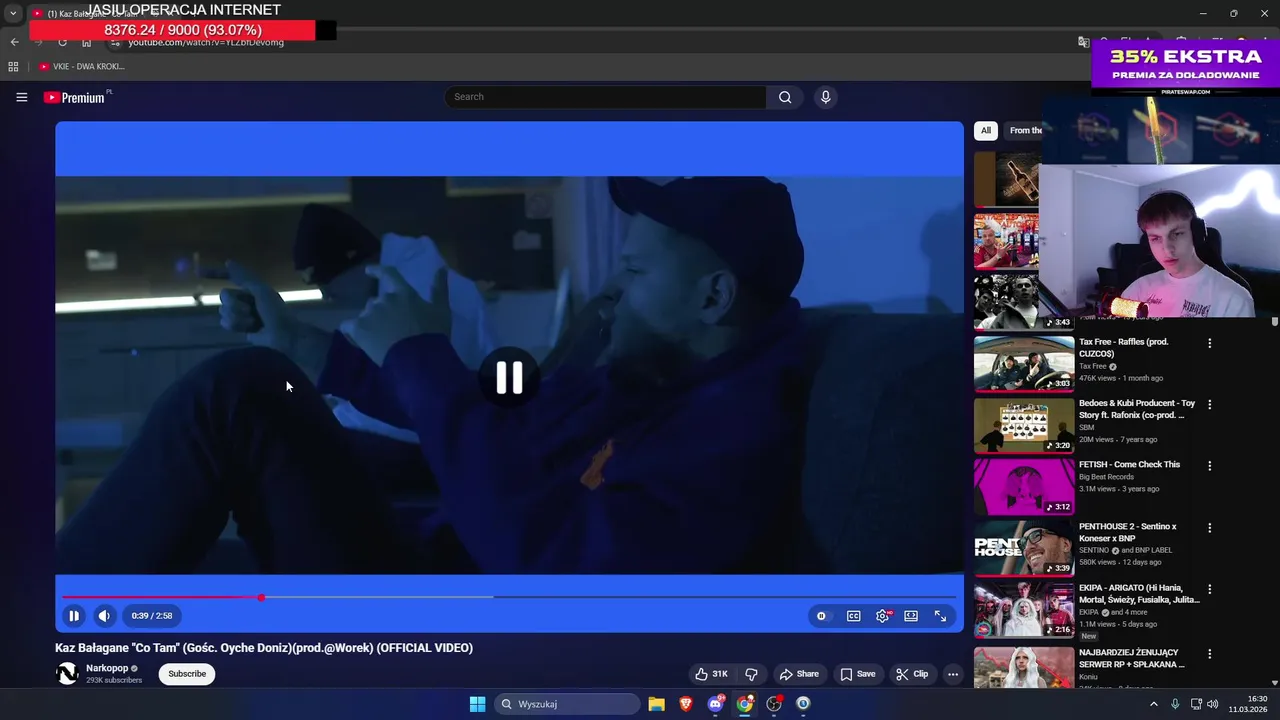Create a Clip of the video
Screen dimensions: 1280x720
(912, 674)
